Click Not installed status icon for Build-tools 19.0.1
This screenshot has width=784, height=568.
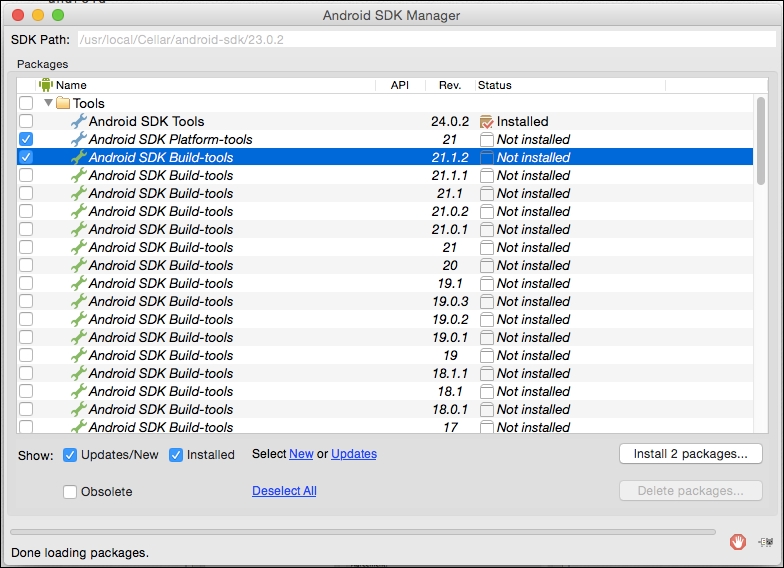point(486,338)
